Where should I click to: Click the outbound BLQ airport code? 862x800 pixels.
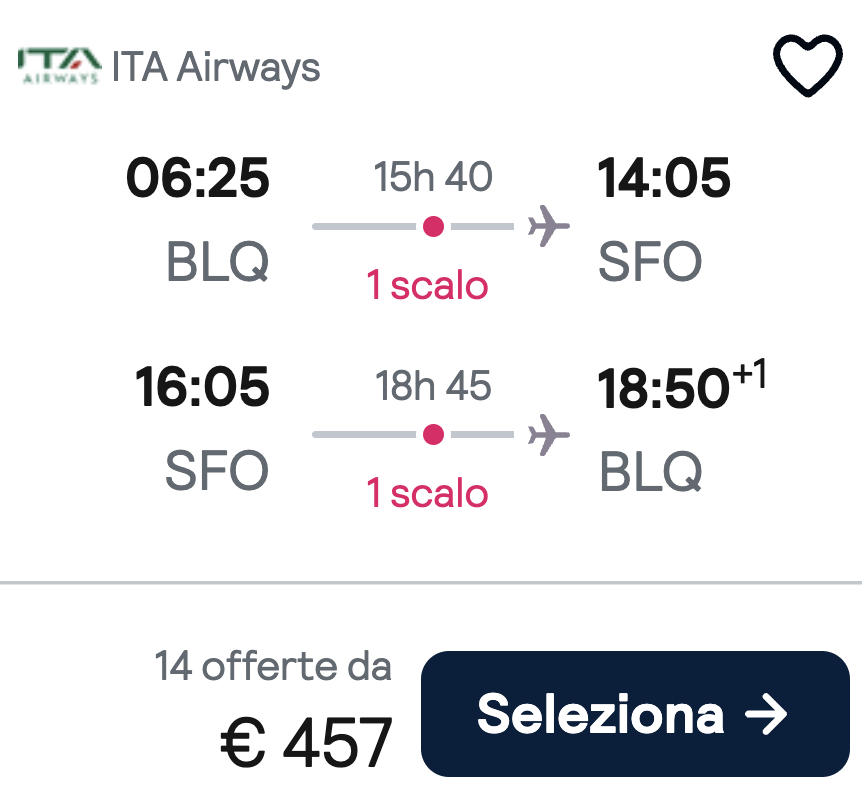tap(217, 262)
